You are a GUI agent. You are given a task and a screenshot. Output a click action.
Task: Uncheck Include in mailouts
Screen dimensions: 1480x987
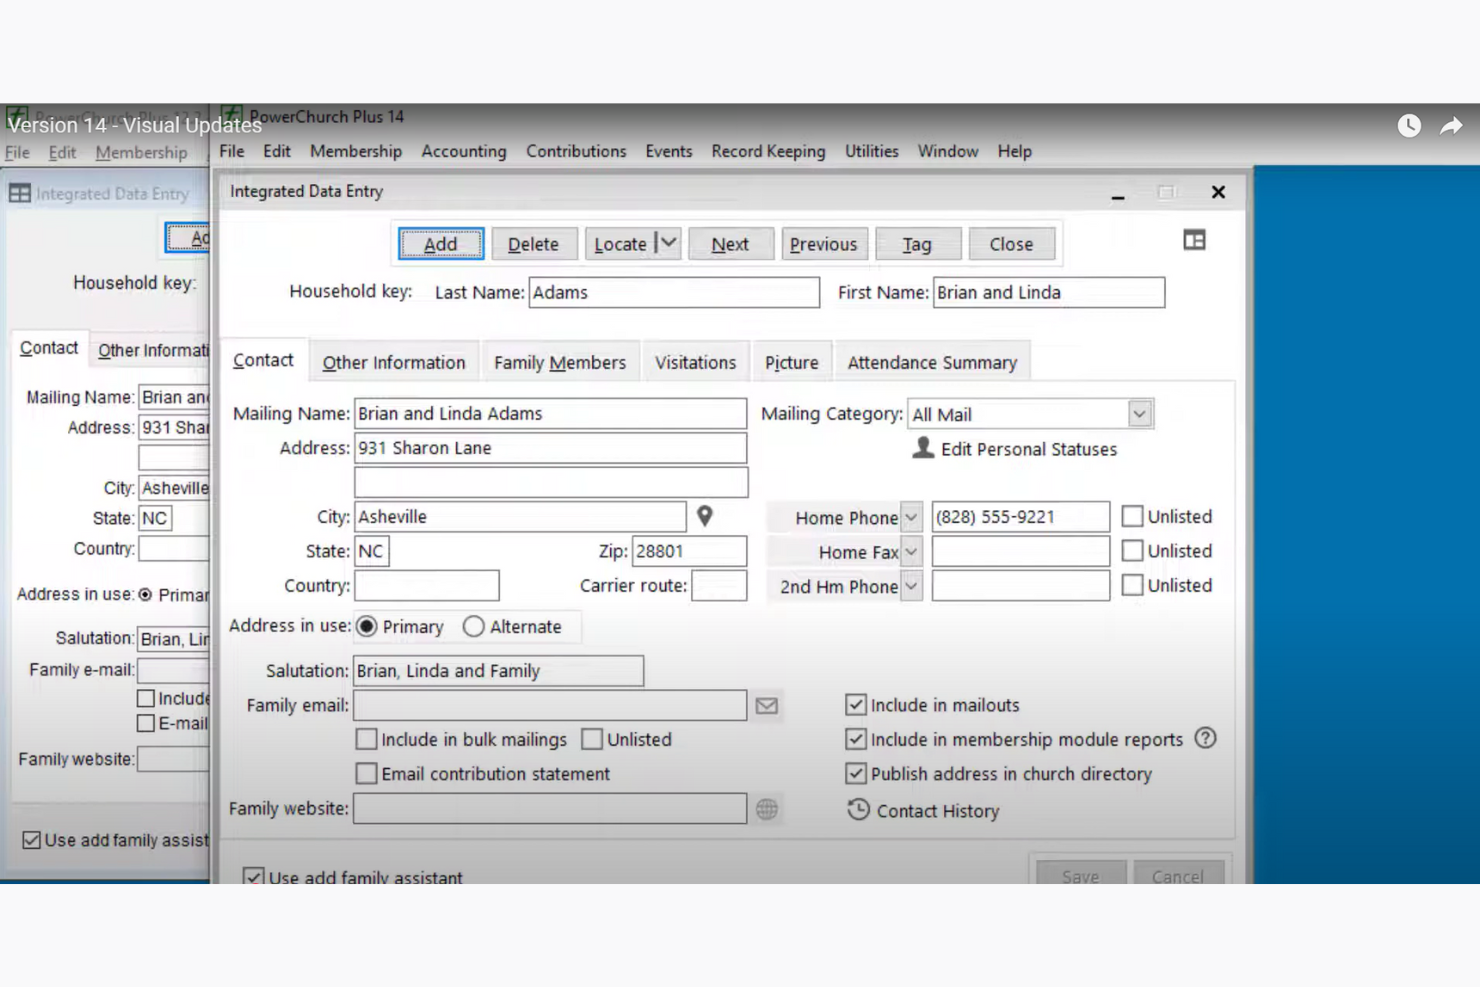(855, 705)
